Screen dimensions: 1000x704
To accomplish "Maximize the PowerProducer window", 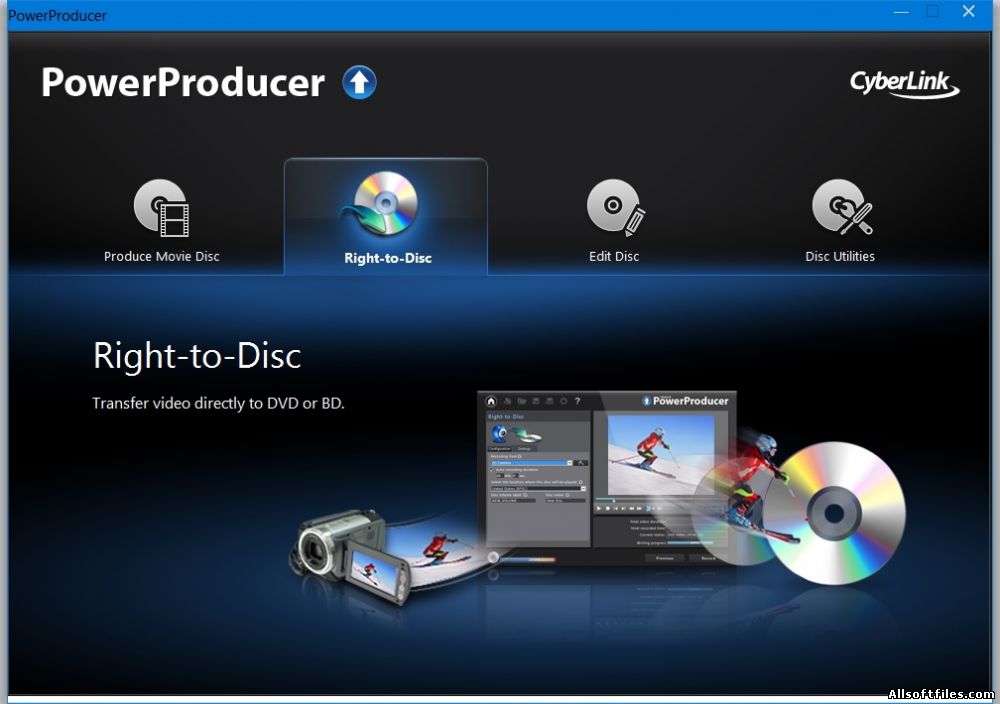I will tap(932, 11).
